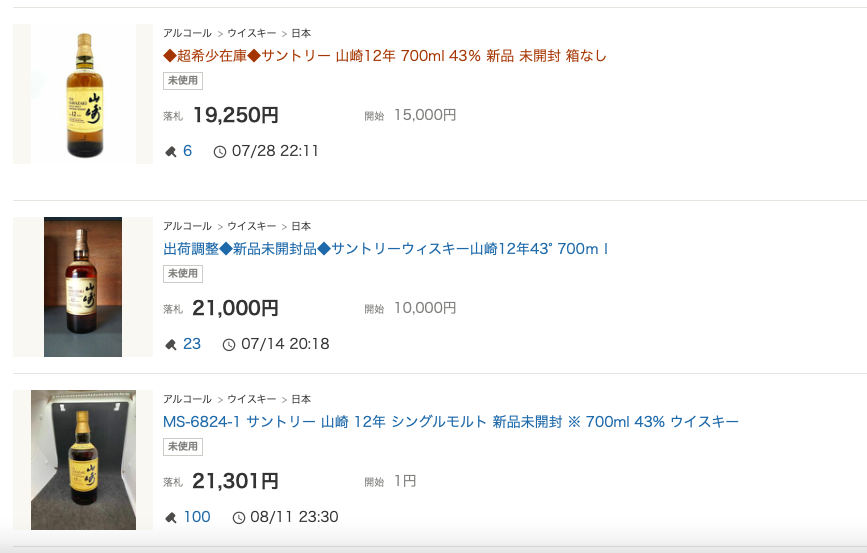Open the 出荷調整 新品未開封品 山崎12年 listing title
Image resolution: width=867 pixels, height=553 pixels.
(385, 249)
